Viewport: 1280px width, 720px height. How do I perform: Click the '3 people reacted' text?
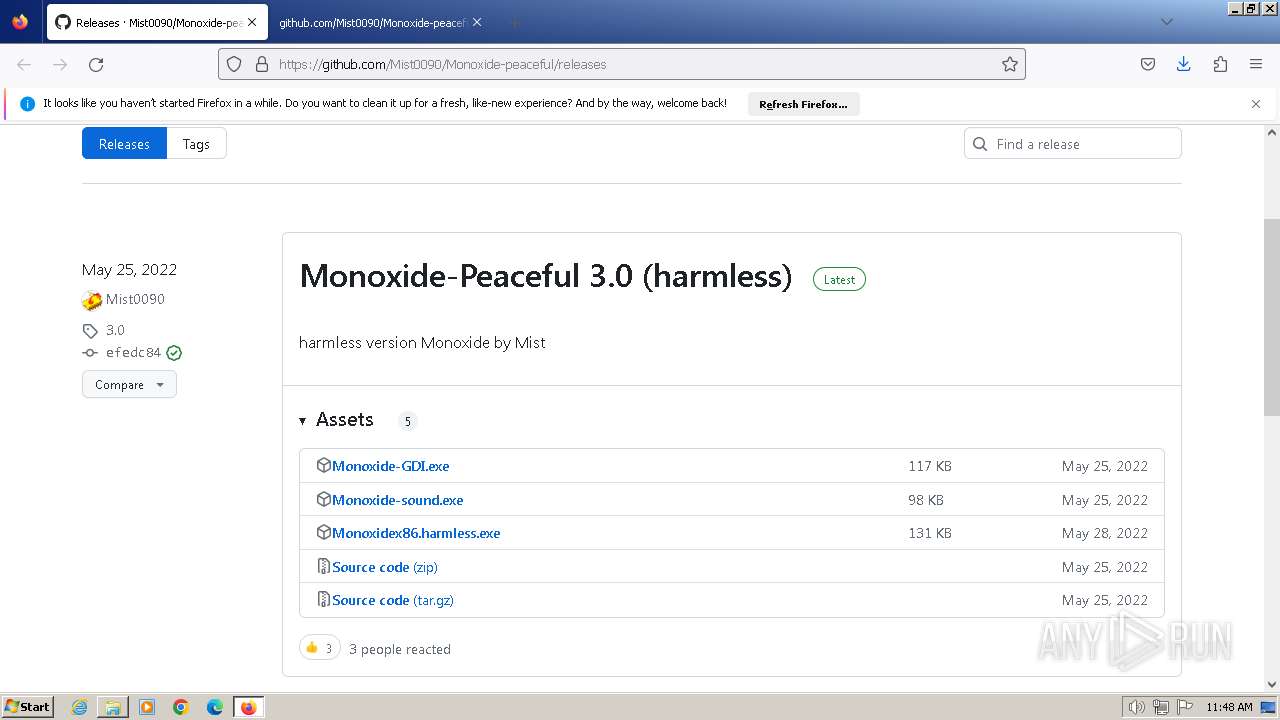point(400,649)
